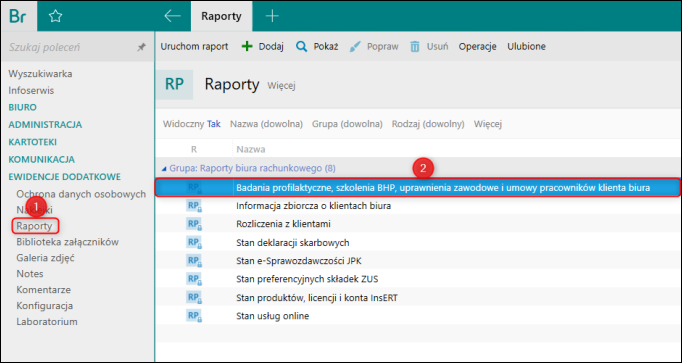Open Komentarze in sidebar

(43, 290)
